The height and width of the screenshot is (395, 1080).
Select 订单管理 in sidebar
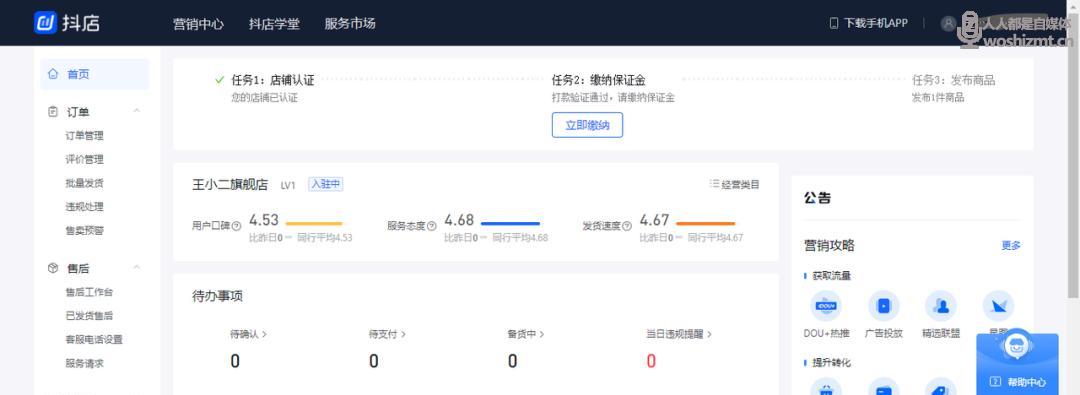[85, 136]
